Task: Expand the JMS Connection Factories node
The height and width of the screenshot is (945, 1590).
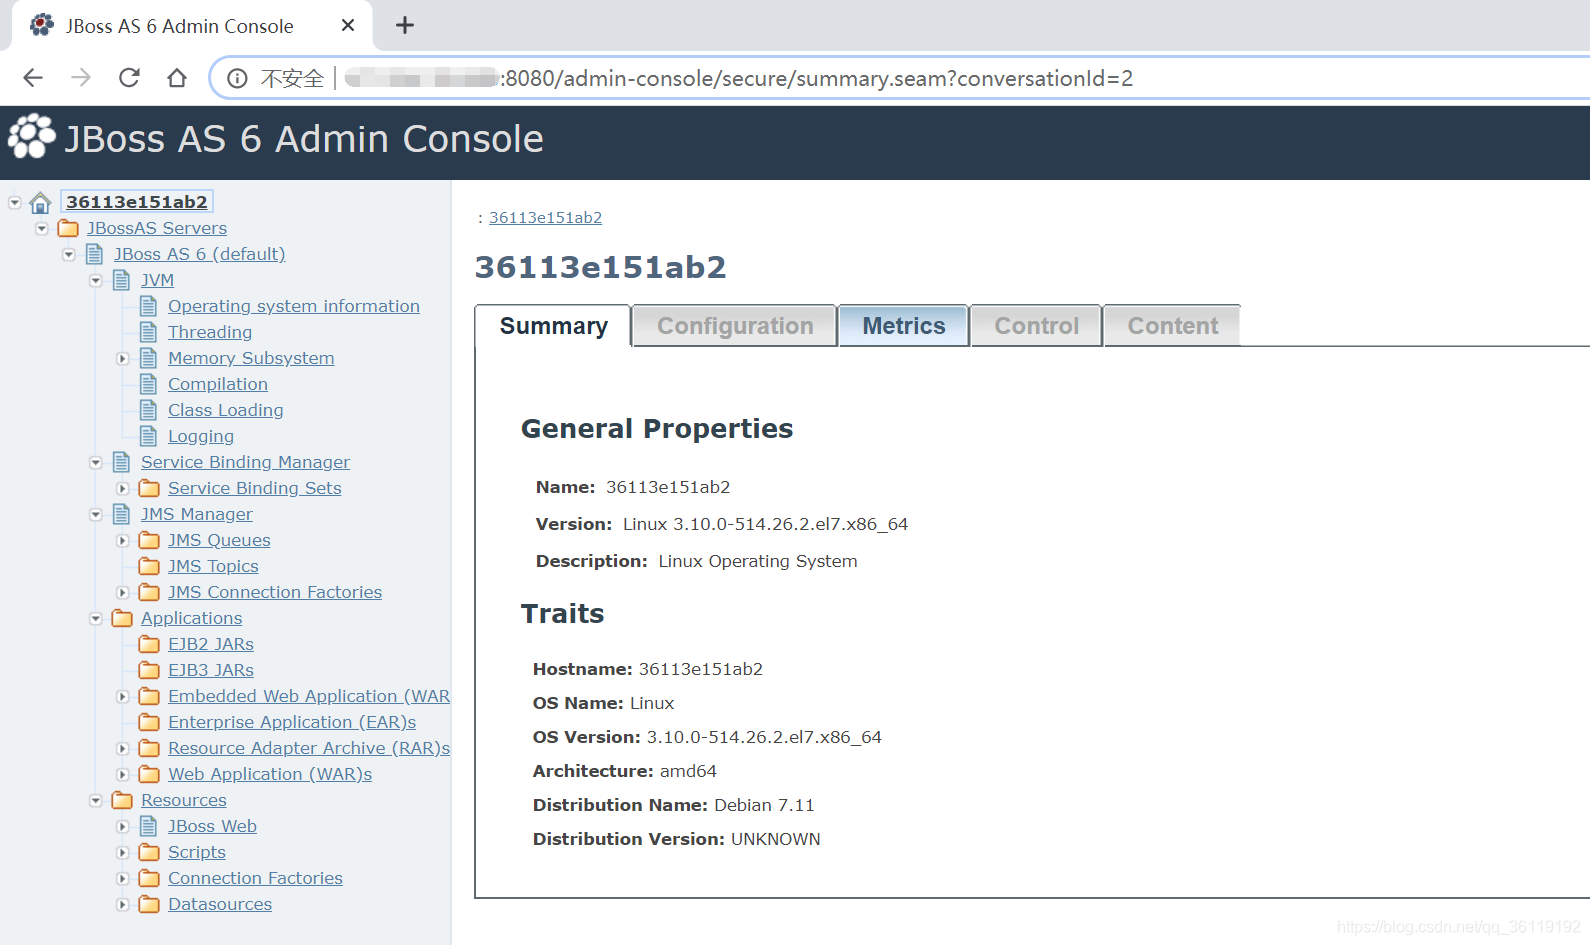Action: click(123, 592)
